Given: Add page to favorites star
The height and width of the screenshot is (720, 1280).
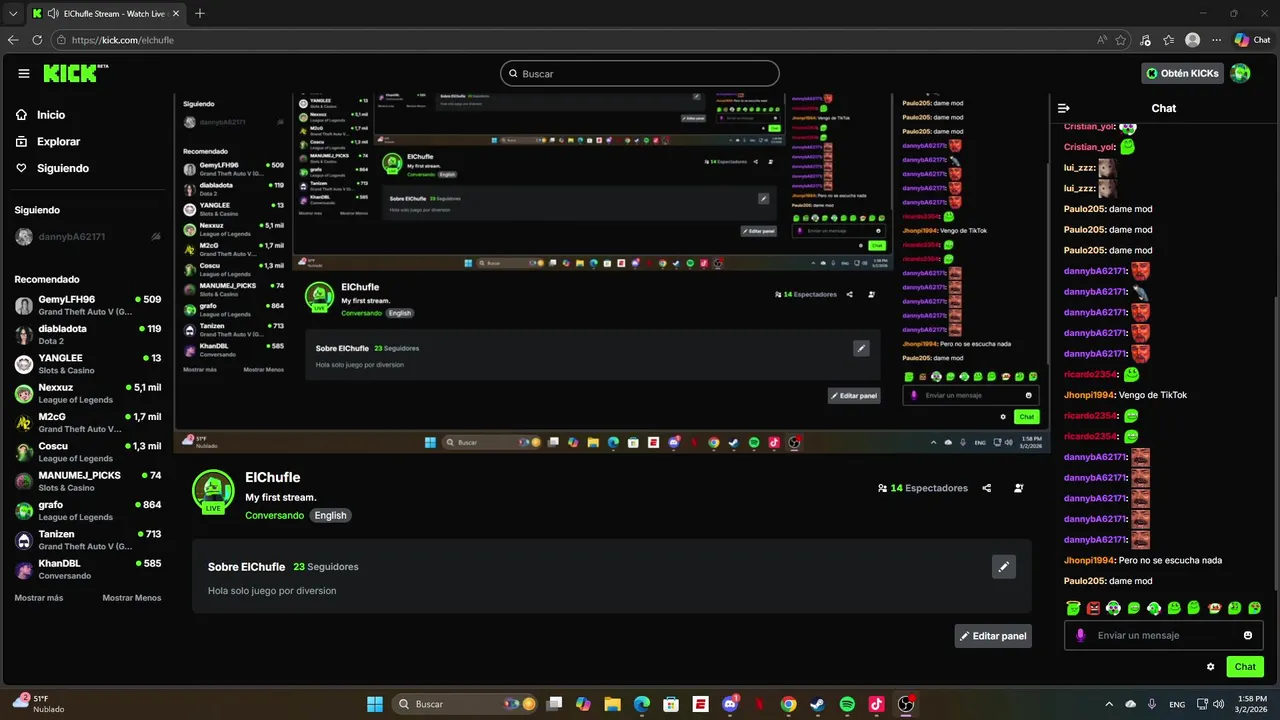Looking at the screenshot, I should coord(1121,40).
